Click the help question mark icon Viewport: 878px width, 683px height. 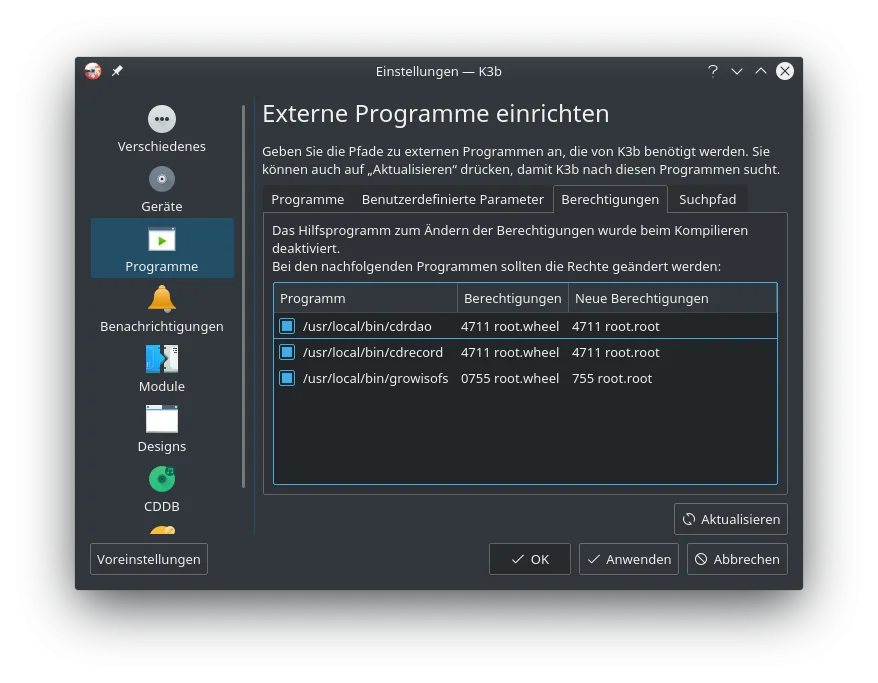(712, 71)
